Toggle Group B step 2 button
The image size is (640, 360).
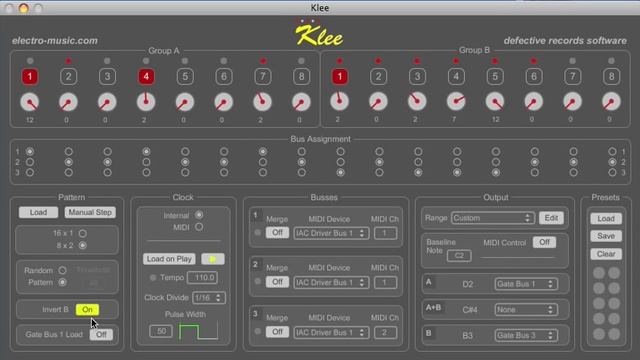click(x=378, y=76)
